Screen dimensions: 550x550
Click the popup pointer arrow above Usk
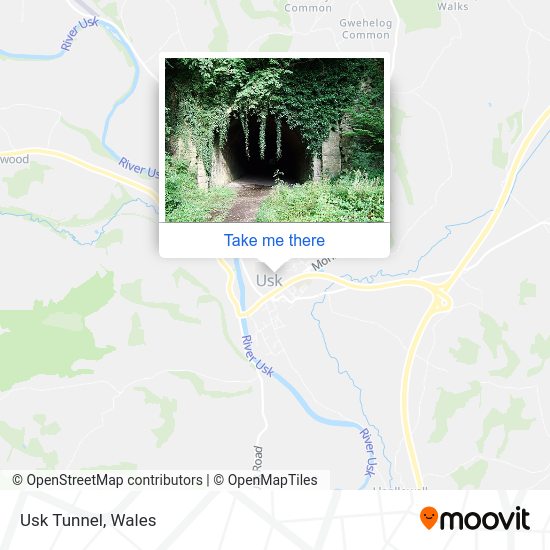274,264
